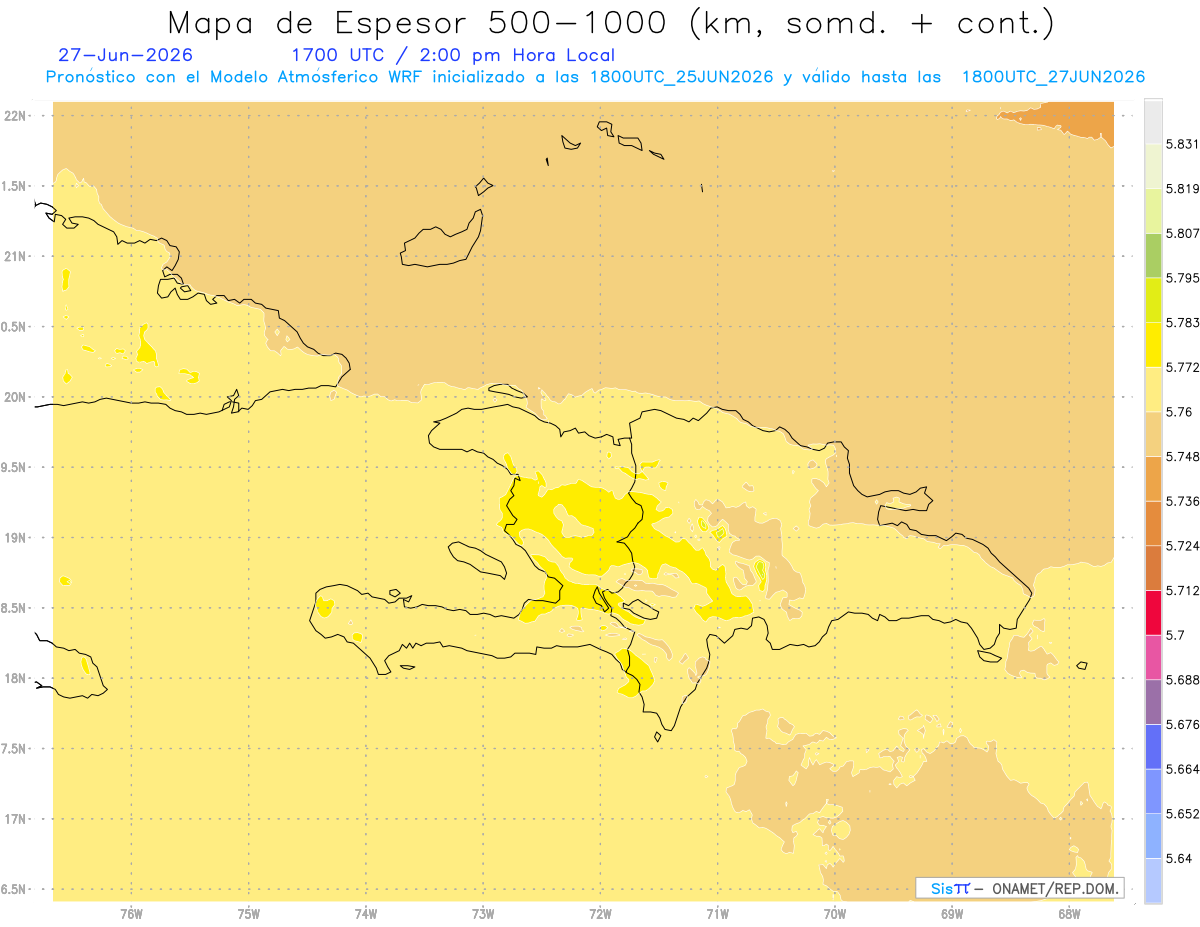This screenshot has width=1200, height=927.
Task: Select the legend value 5.712
Action: coord(1183,591)
